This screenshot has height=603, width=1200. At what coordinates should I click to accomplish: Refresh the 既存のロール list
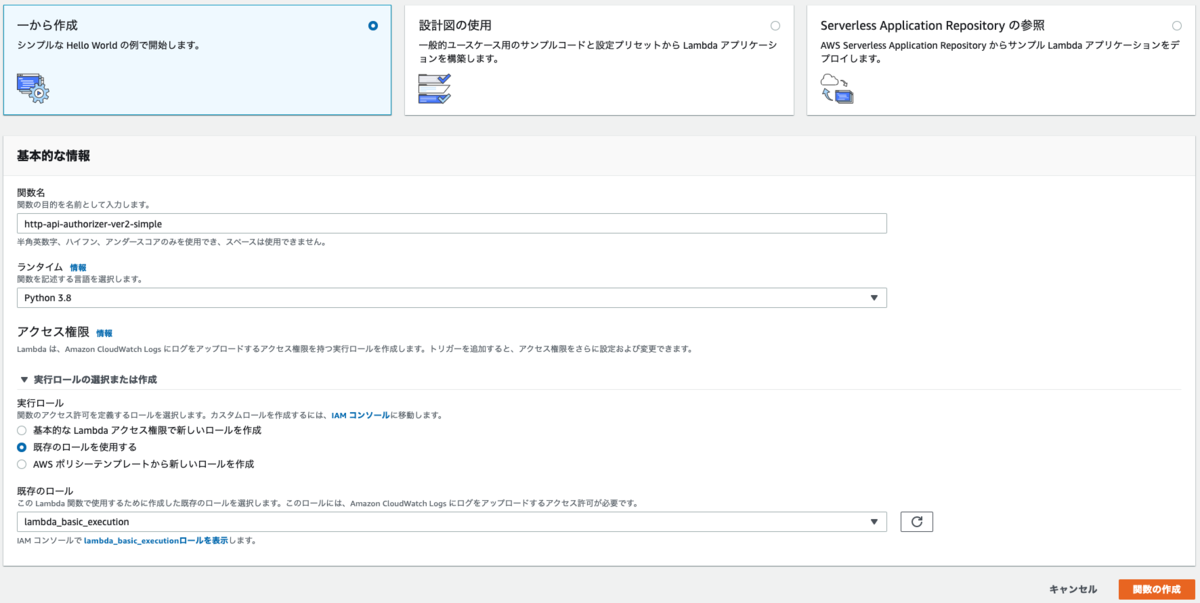[916, 521]
